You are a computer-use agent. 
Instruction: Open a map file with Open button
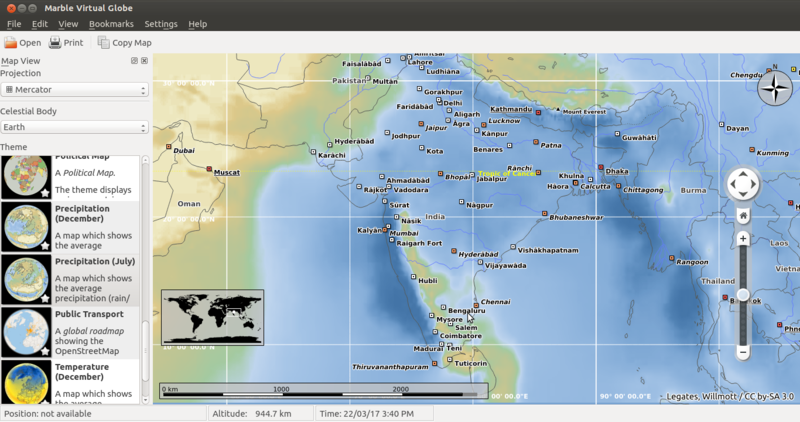(22, 43)
